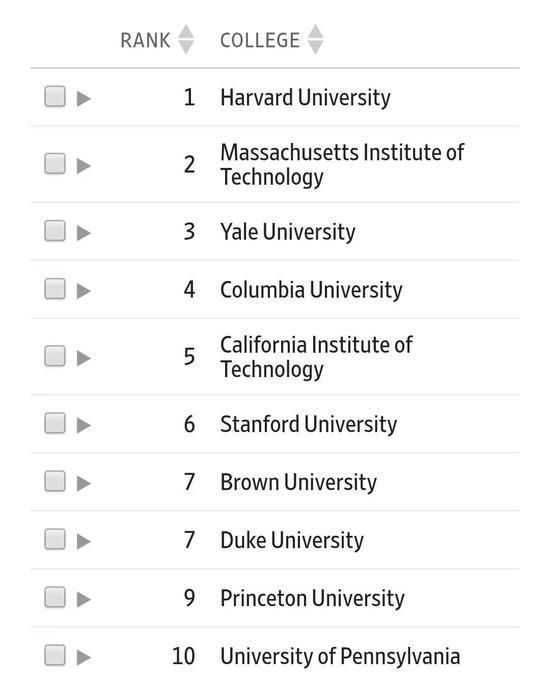The height and width of the screenshot is (684, 550).
Task: Click the Duke University name
Action: tap(292, 540)
